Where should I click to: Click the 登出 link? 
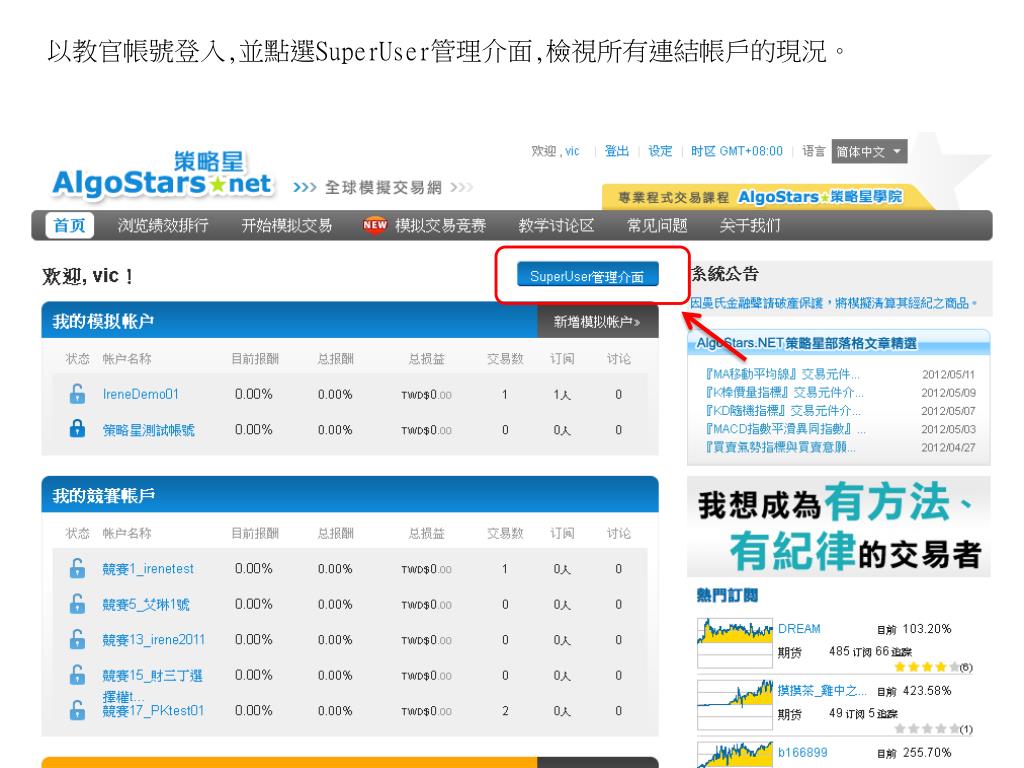tap(617, 151)
